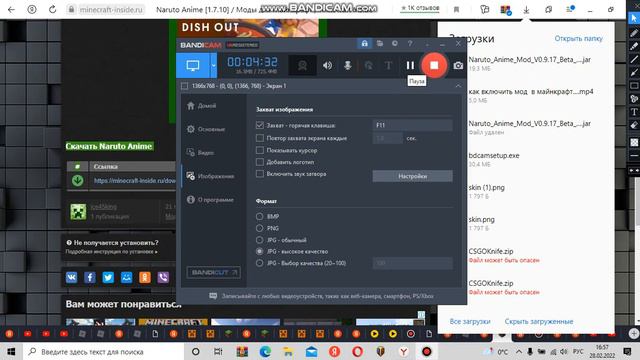Enable Добавить логотип checkbox
Viewport: 640px width, 360px height.
(260, 162)
